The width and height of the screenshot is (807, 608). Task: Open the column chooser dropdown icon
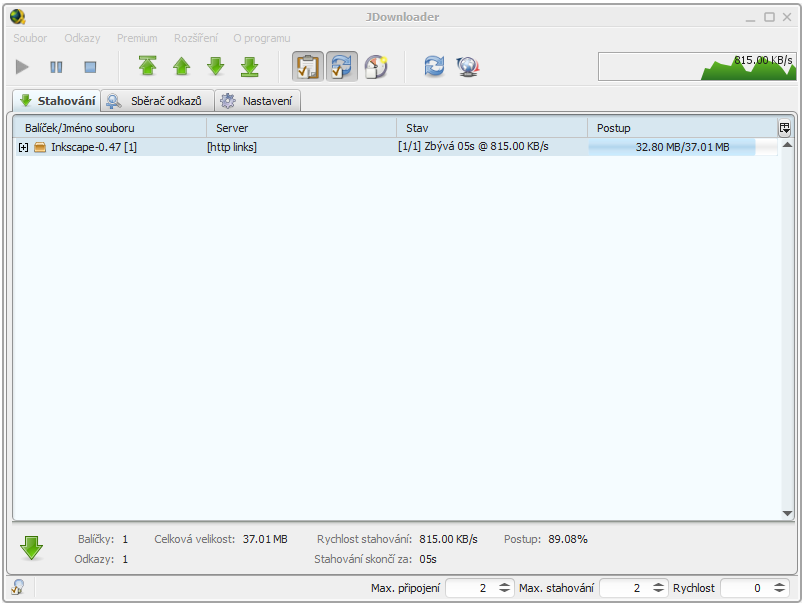pos(784,128)
